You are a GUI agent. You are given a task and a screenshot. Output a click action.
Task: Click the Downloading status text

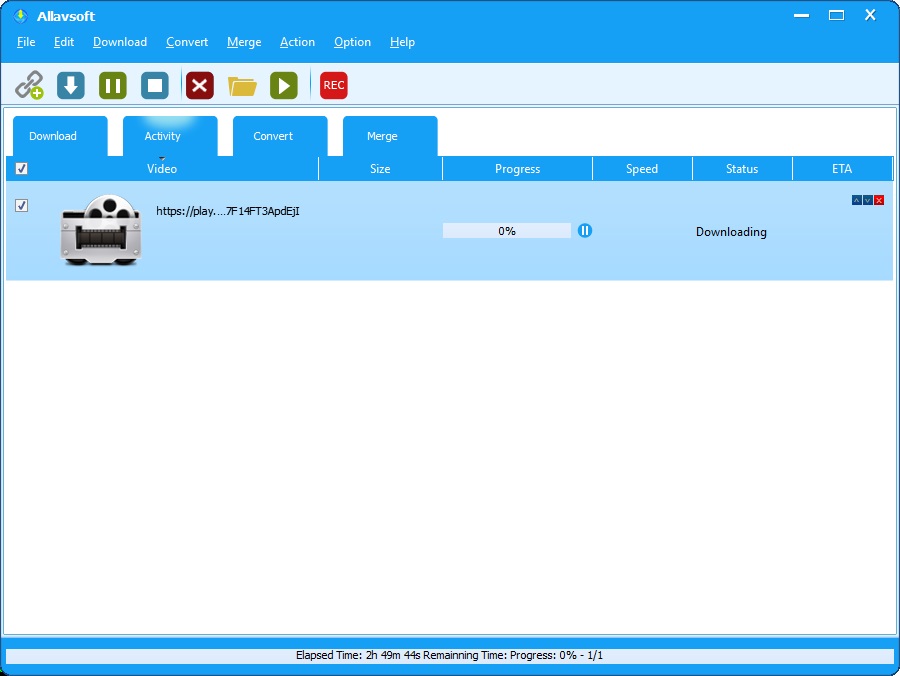coord(731,232)
